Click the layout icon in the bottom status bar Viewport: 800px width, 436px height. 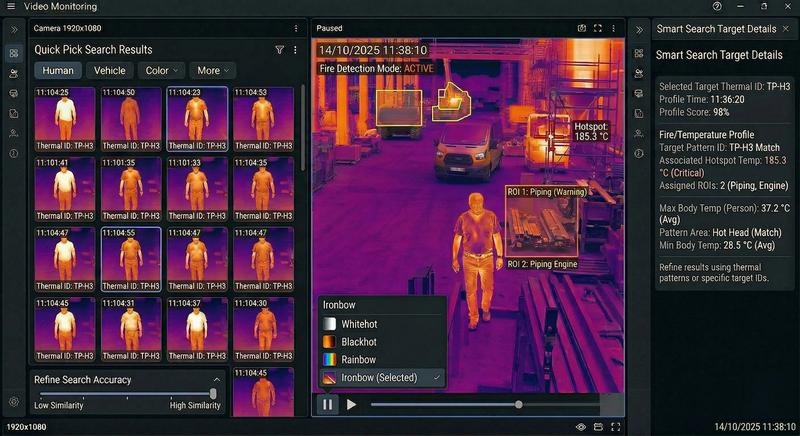click(x=598, y=427)
